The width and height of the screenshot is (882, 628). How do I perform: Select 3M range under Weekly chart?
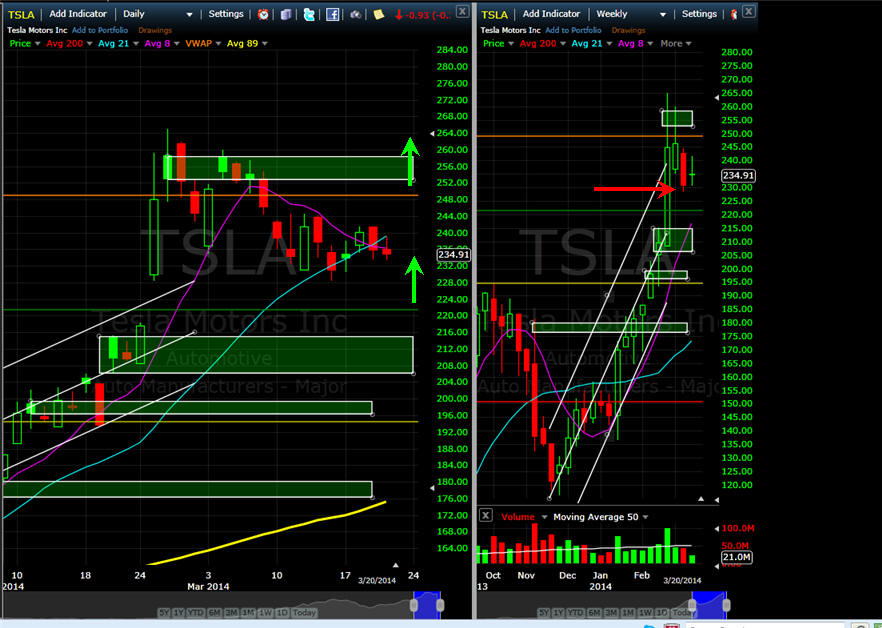point(611,612)
